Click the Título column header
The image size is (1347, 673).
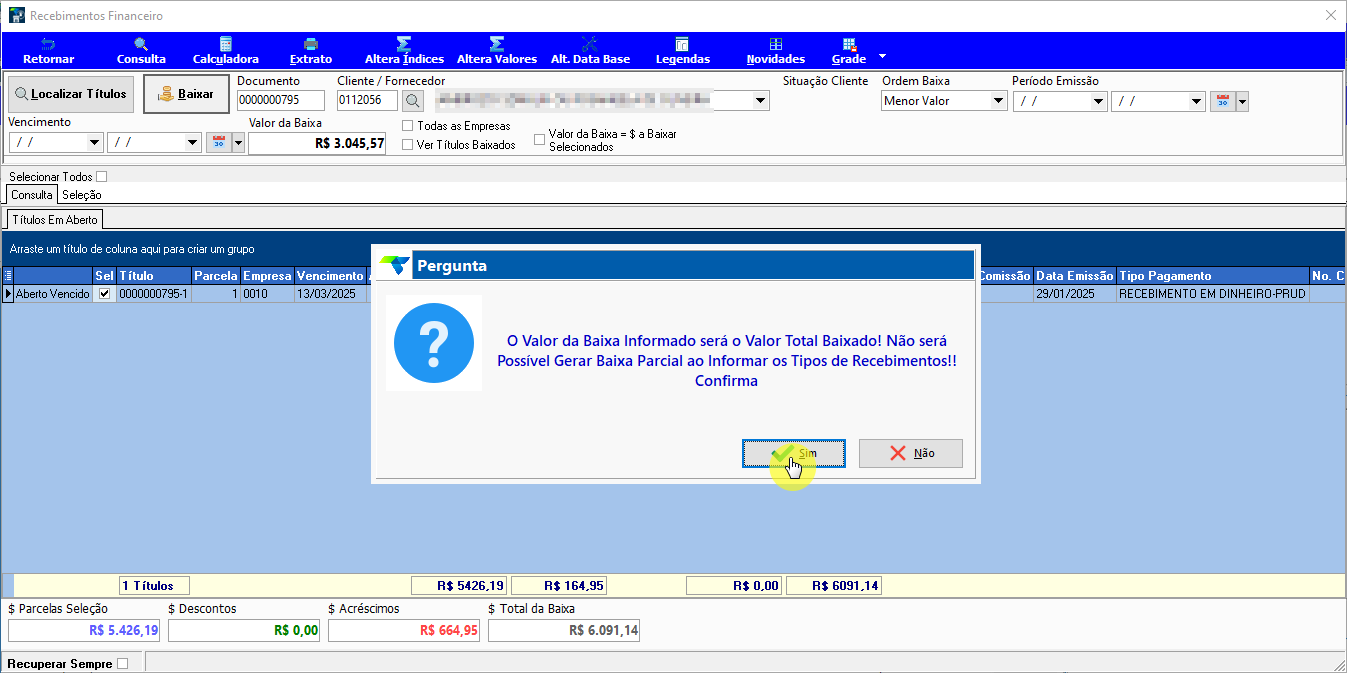[153, 276]
